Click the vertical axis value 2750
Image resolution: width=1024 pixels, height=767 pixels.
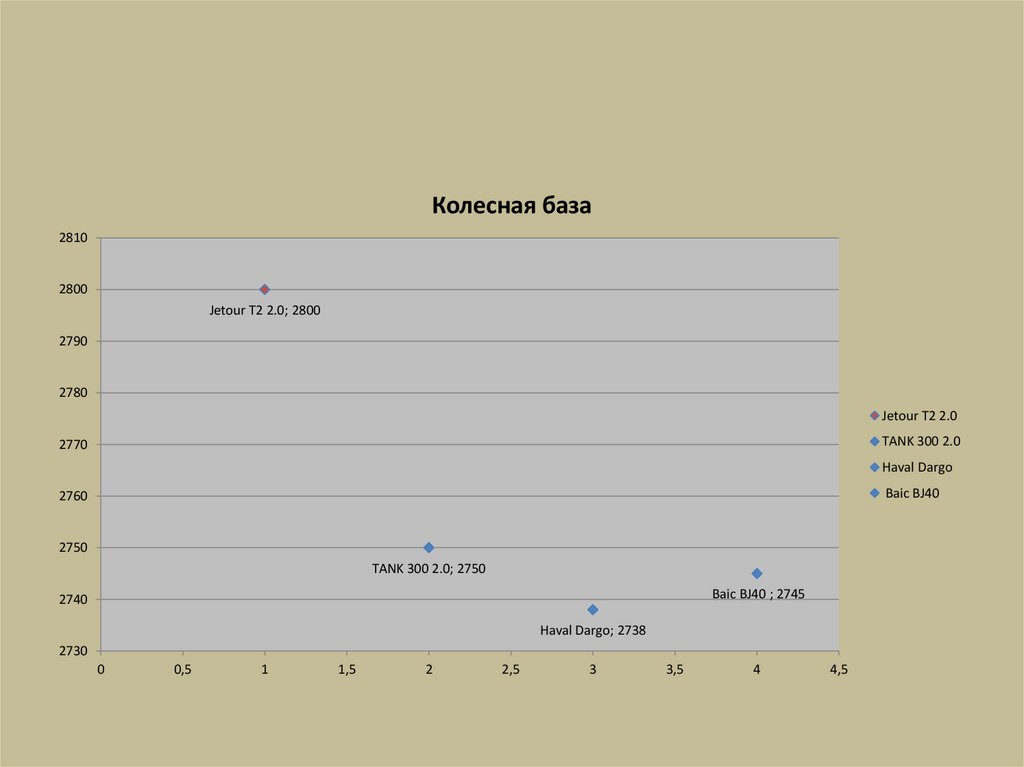73,547
